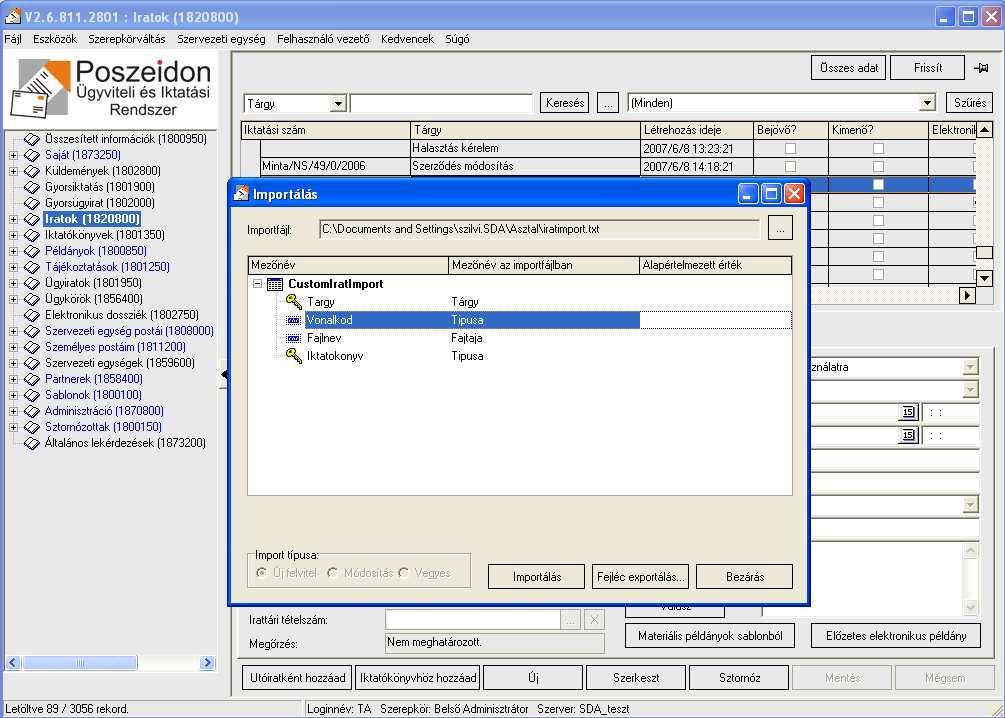Click the Adminisztráció tree icon
This screenshot has height=718, width=1005.
pos(32,411)
